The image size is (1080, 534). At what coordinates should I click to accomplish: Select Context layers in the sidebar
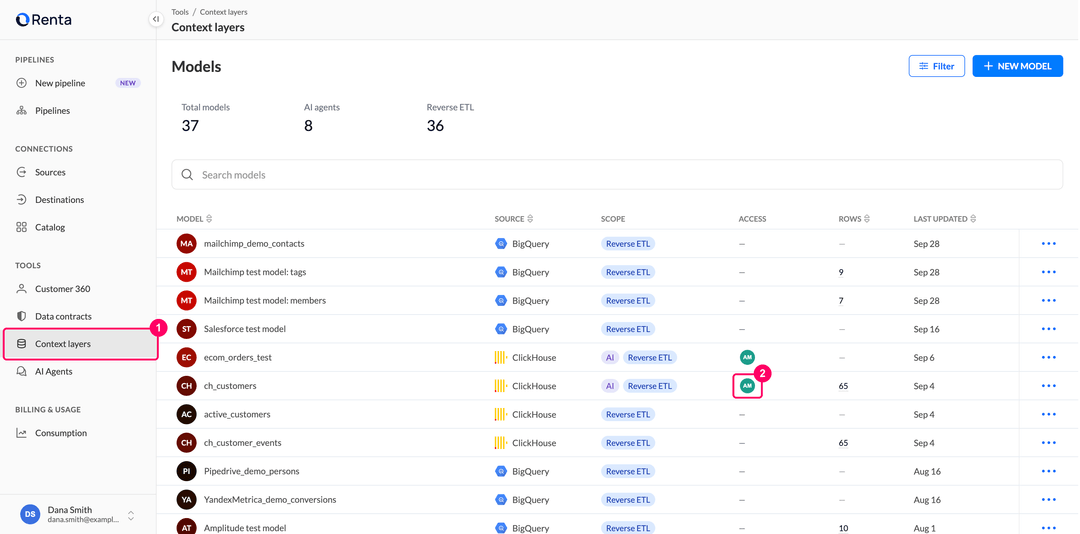[x=81, y=344]
